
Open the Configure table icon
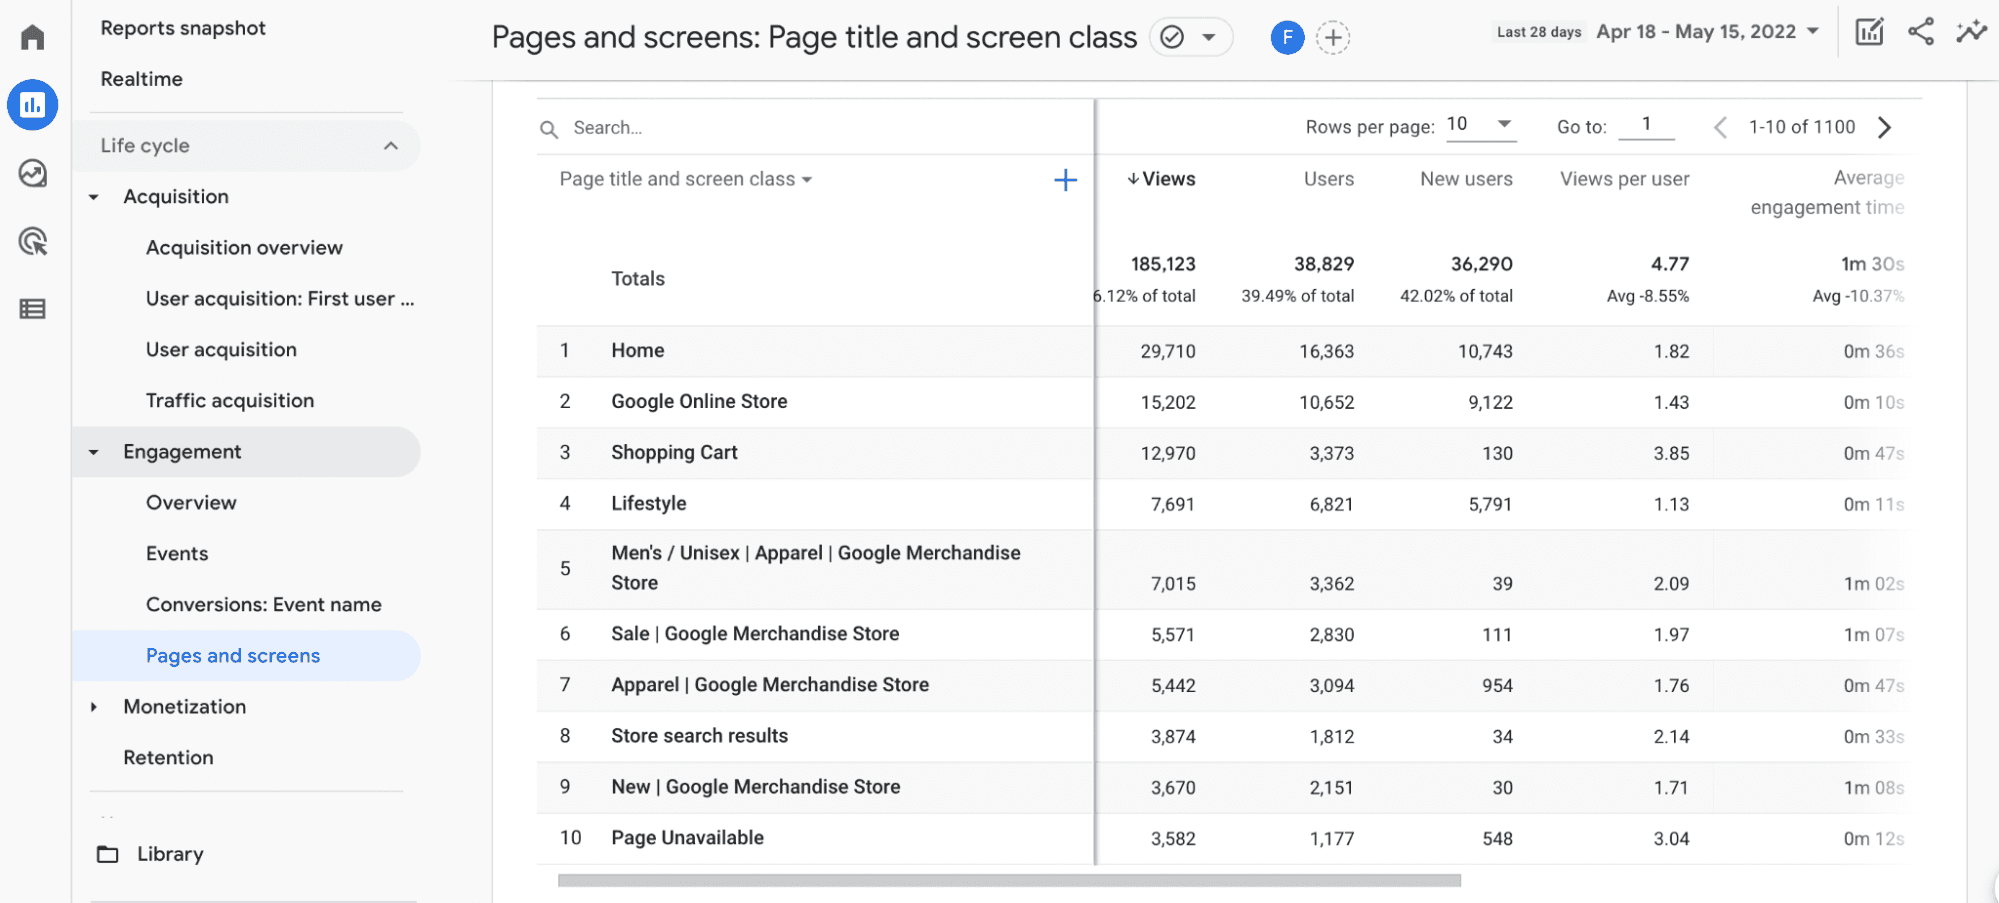coord(33,309)
